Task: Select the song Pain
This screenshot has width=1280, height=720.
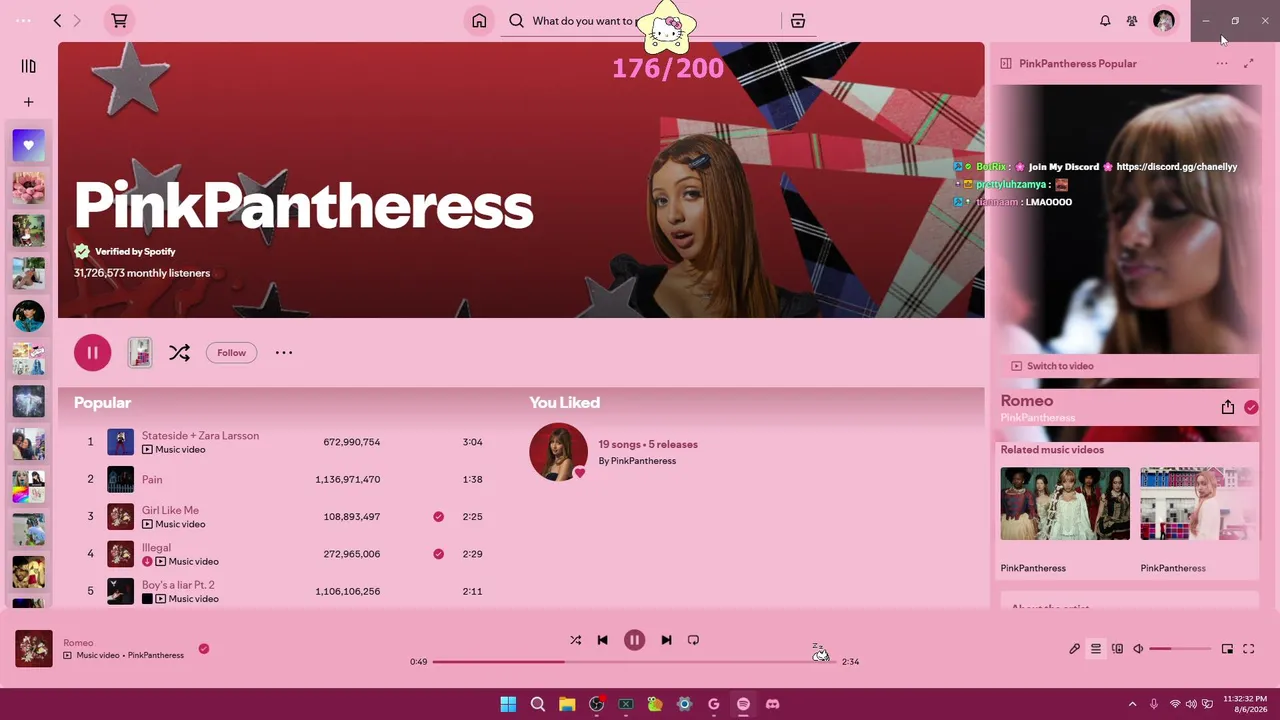Action: [152, 480]
